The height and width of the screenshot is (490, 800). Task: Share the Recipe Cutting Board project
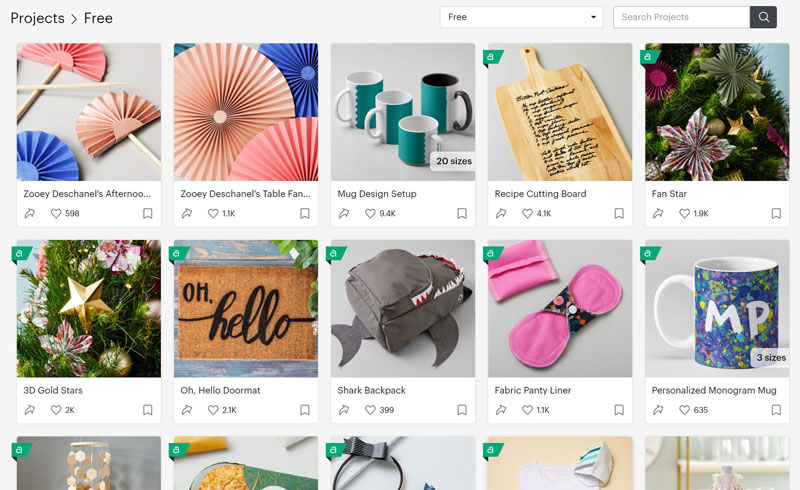501,213
